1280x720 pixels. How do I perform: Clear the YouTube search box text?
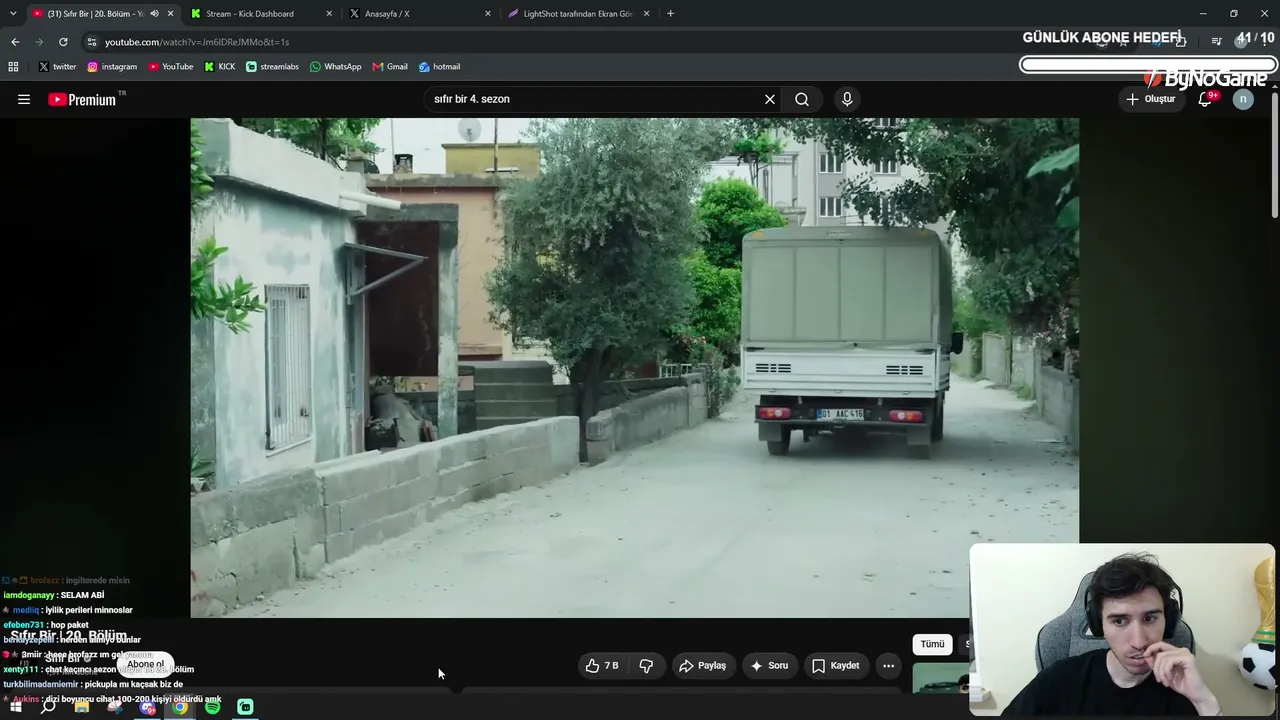770,99
